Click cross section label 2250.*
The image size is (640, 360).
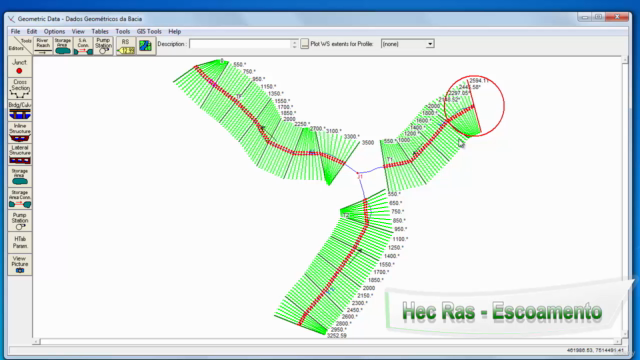302,124
